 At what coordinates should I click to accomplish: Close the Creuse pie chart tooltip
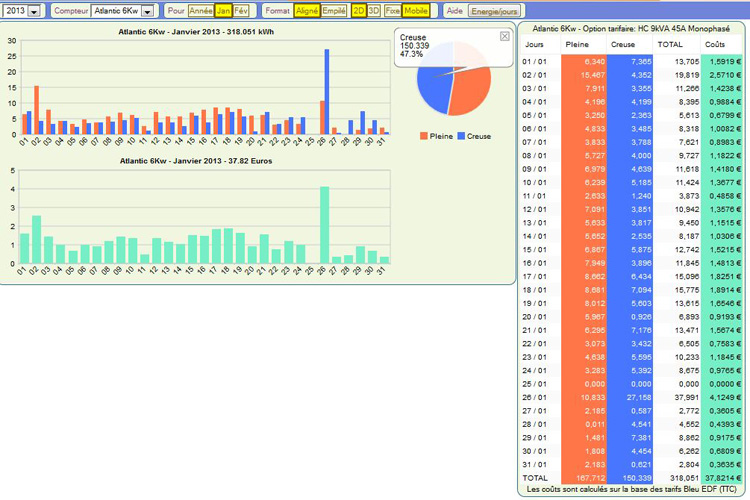pos(504,36)
